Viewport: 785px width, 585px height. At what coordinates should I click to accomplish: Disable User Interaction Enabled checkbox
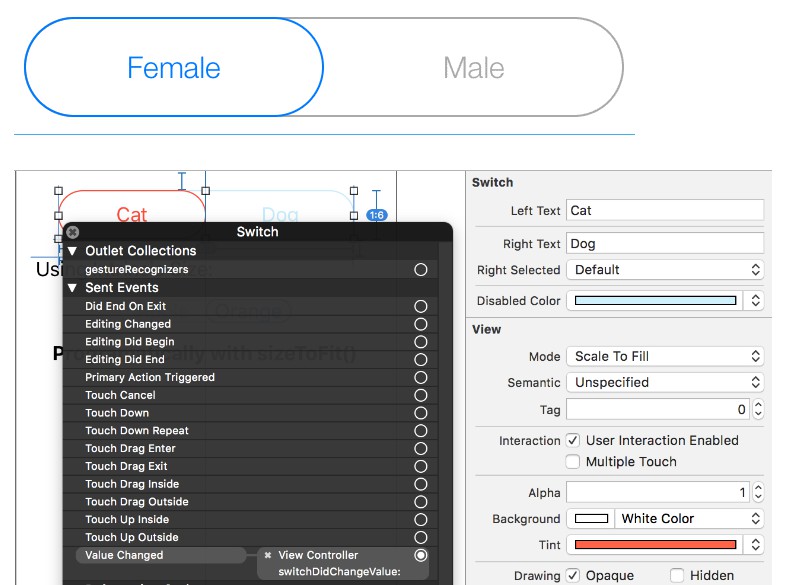tap(573, 440)
